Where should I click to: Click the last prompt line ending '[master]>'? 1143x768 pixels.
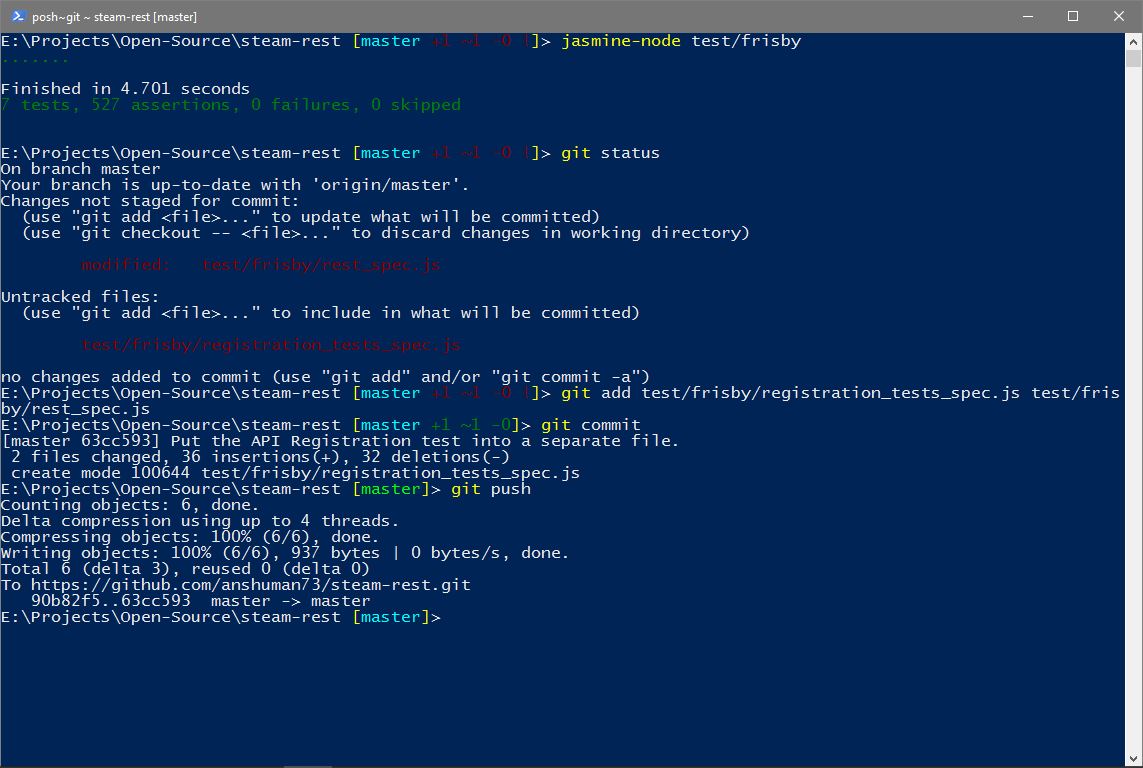click(221, 617)
